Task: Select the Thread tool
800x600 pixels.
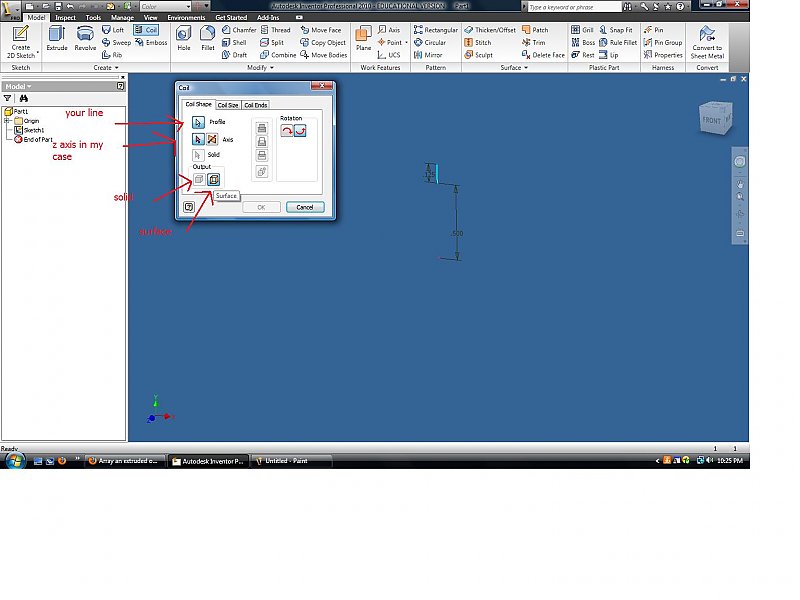Action: (x=276, y=30)
